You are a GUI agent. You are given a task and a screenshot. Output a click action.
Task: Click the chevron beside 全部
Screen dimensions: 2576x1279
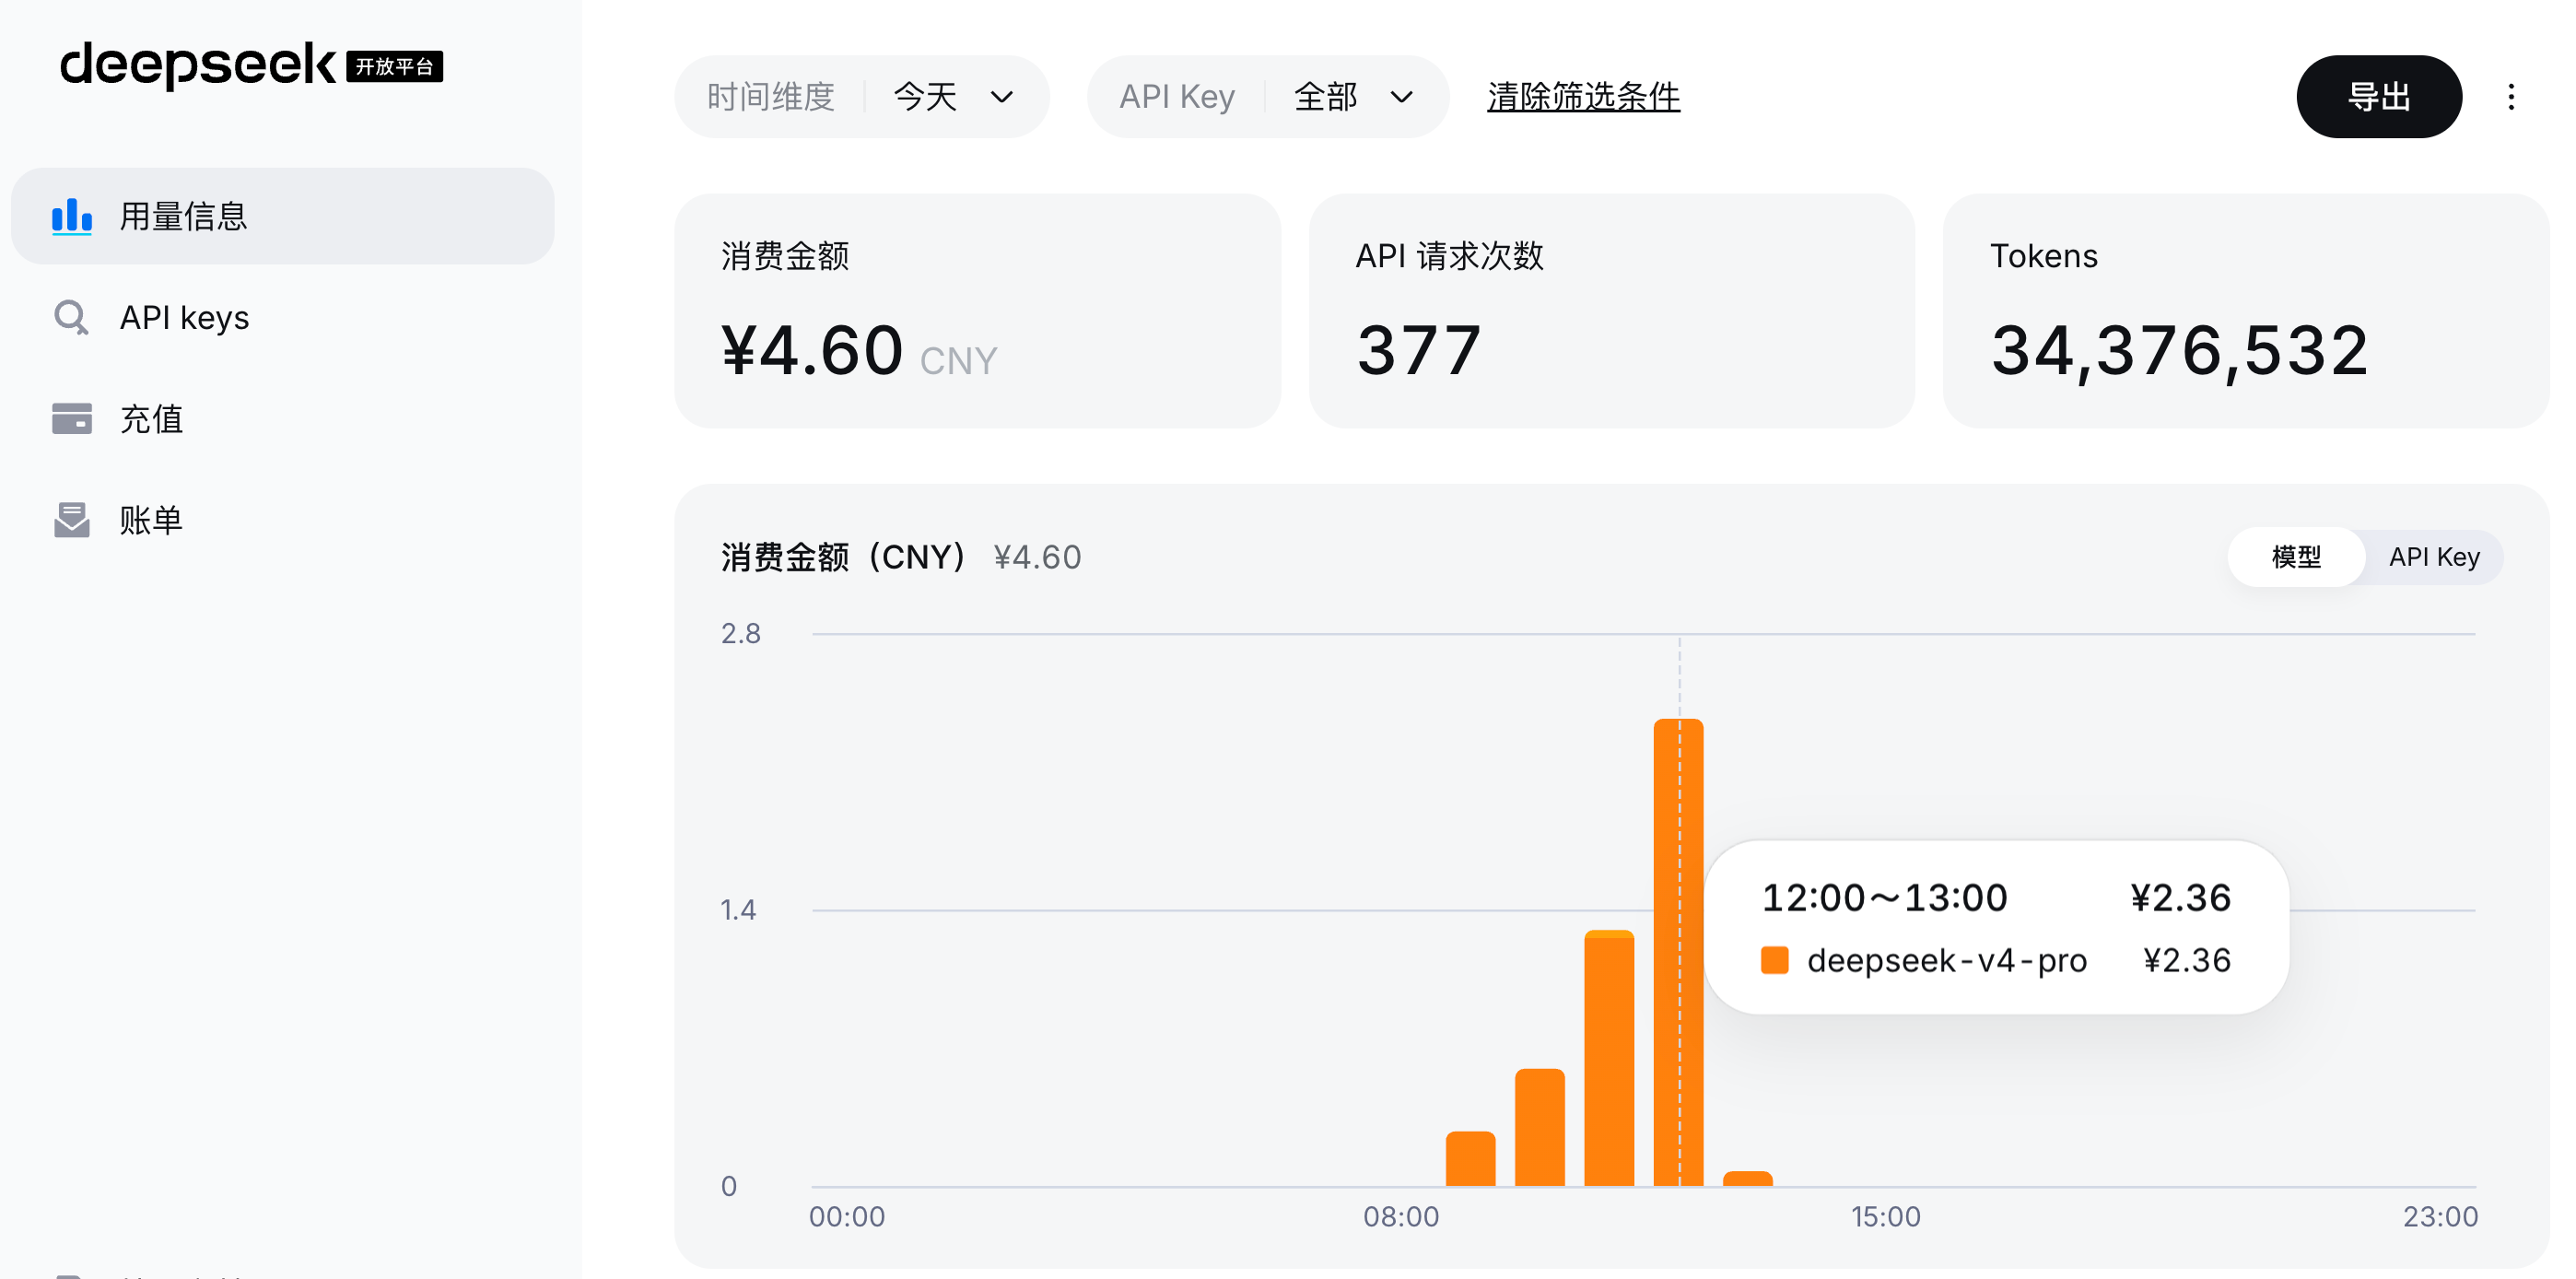click(x=1401, y=97)
